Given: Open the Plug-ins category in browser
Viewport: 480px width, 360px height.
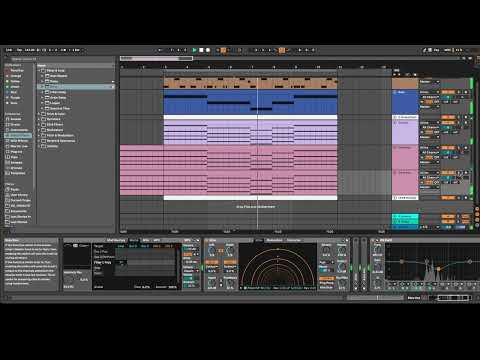Looking at the screenshot, I should [x=16, y=152].
